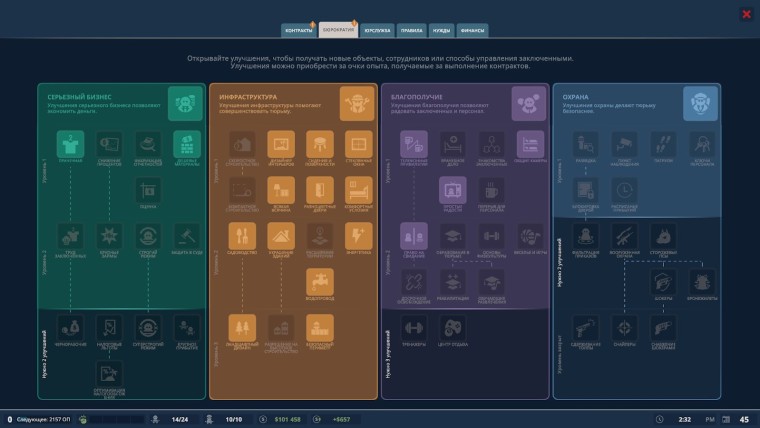Image resolution: width=760 pixels, height=428 pixels.
Task: Select the Оценка valuation upgrade
Action: [x=148, y=190]
